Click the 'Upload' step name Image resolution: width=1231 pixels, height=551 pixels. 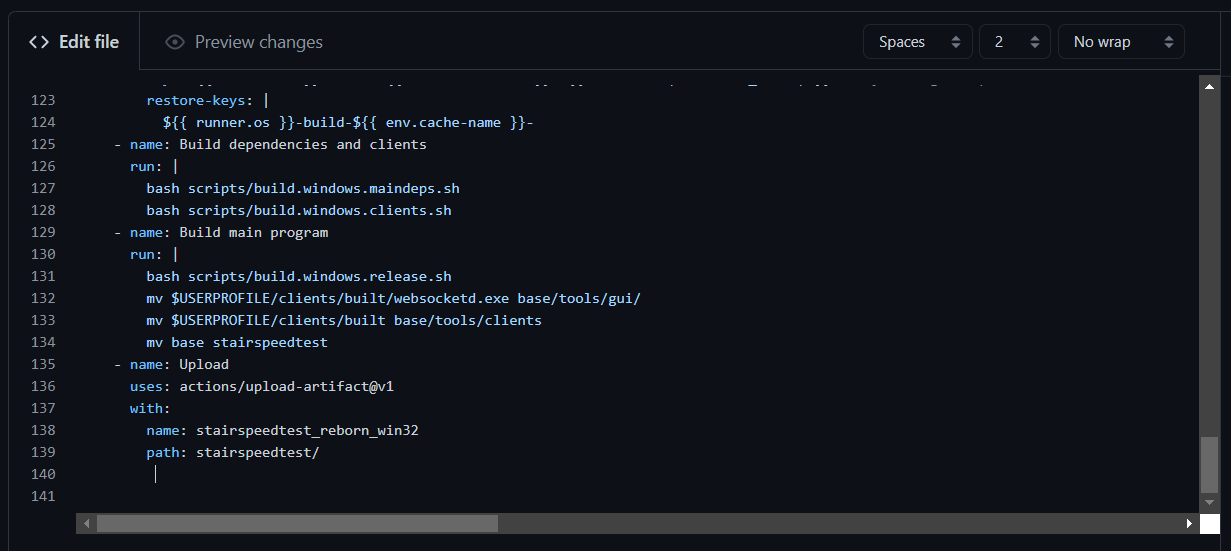[x=204, y=365]
